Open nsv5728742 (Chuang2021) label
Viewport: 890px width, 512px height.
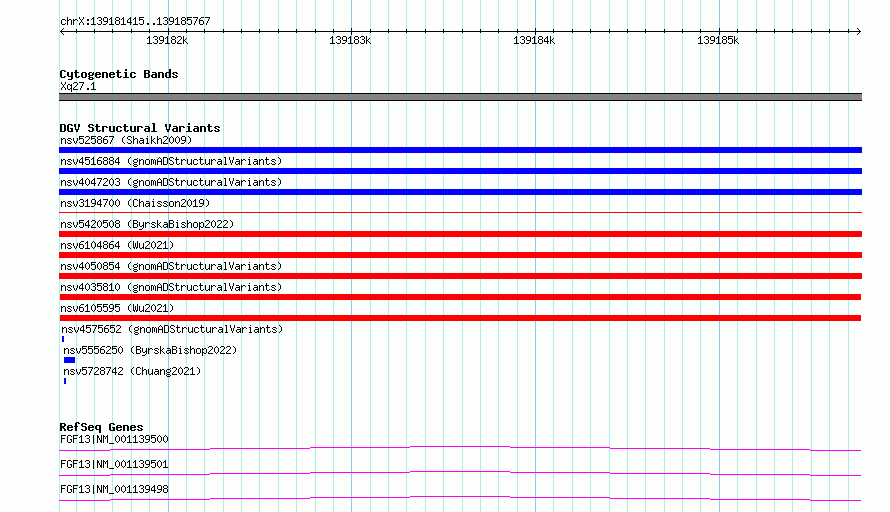(x=132, y=371)
